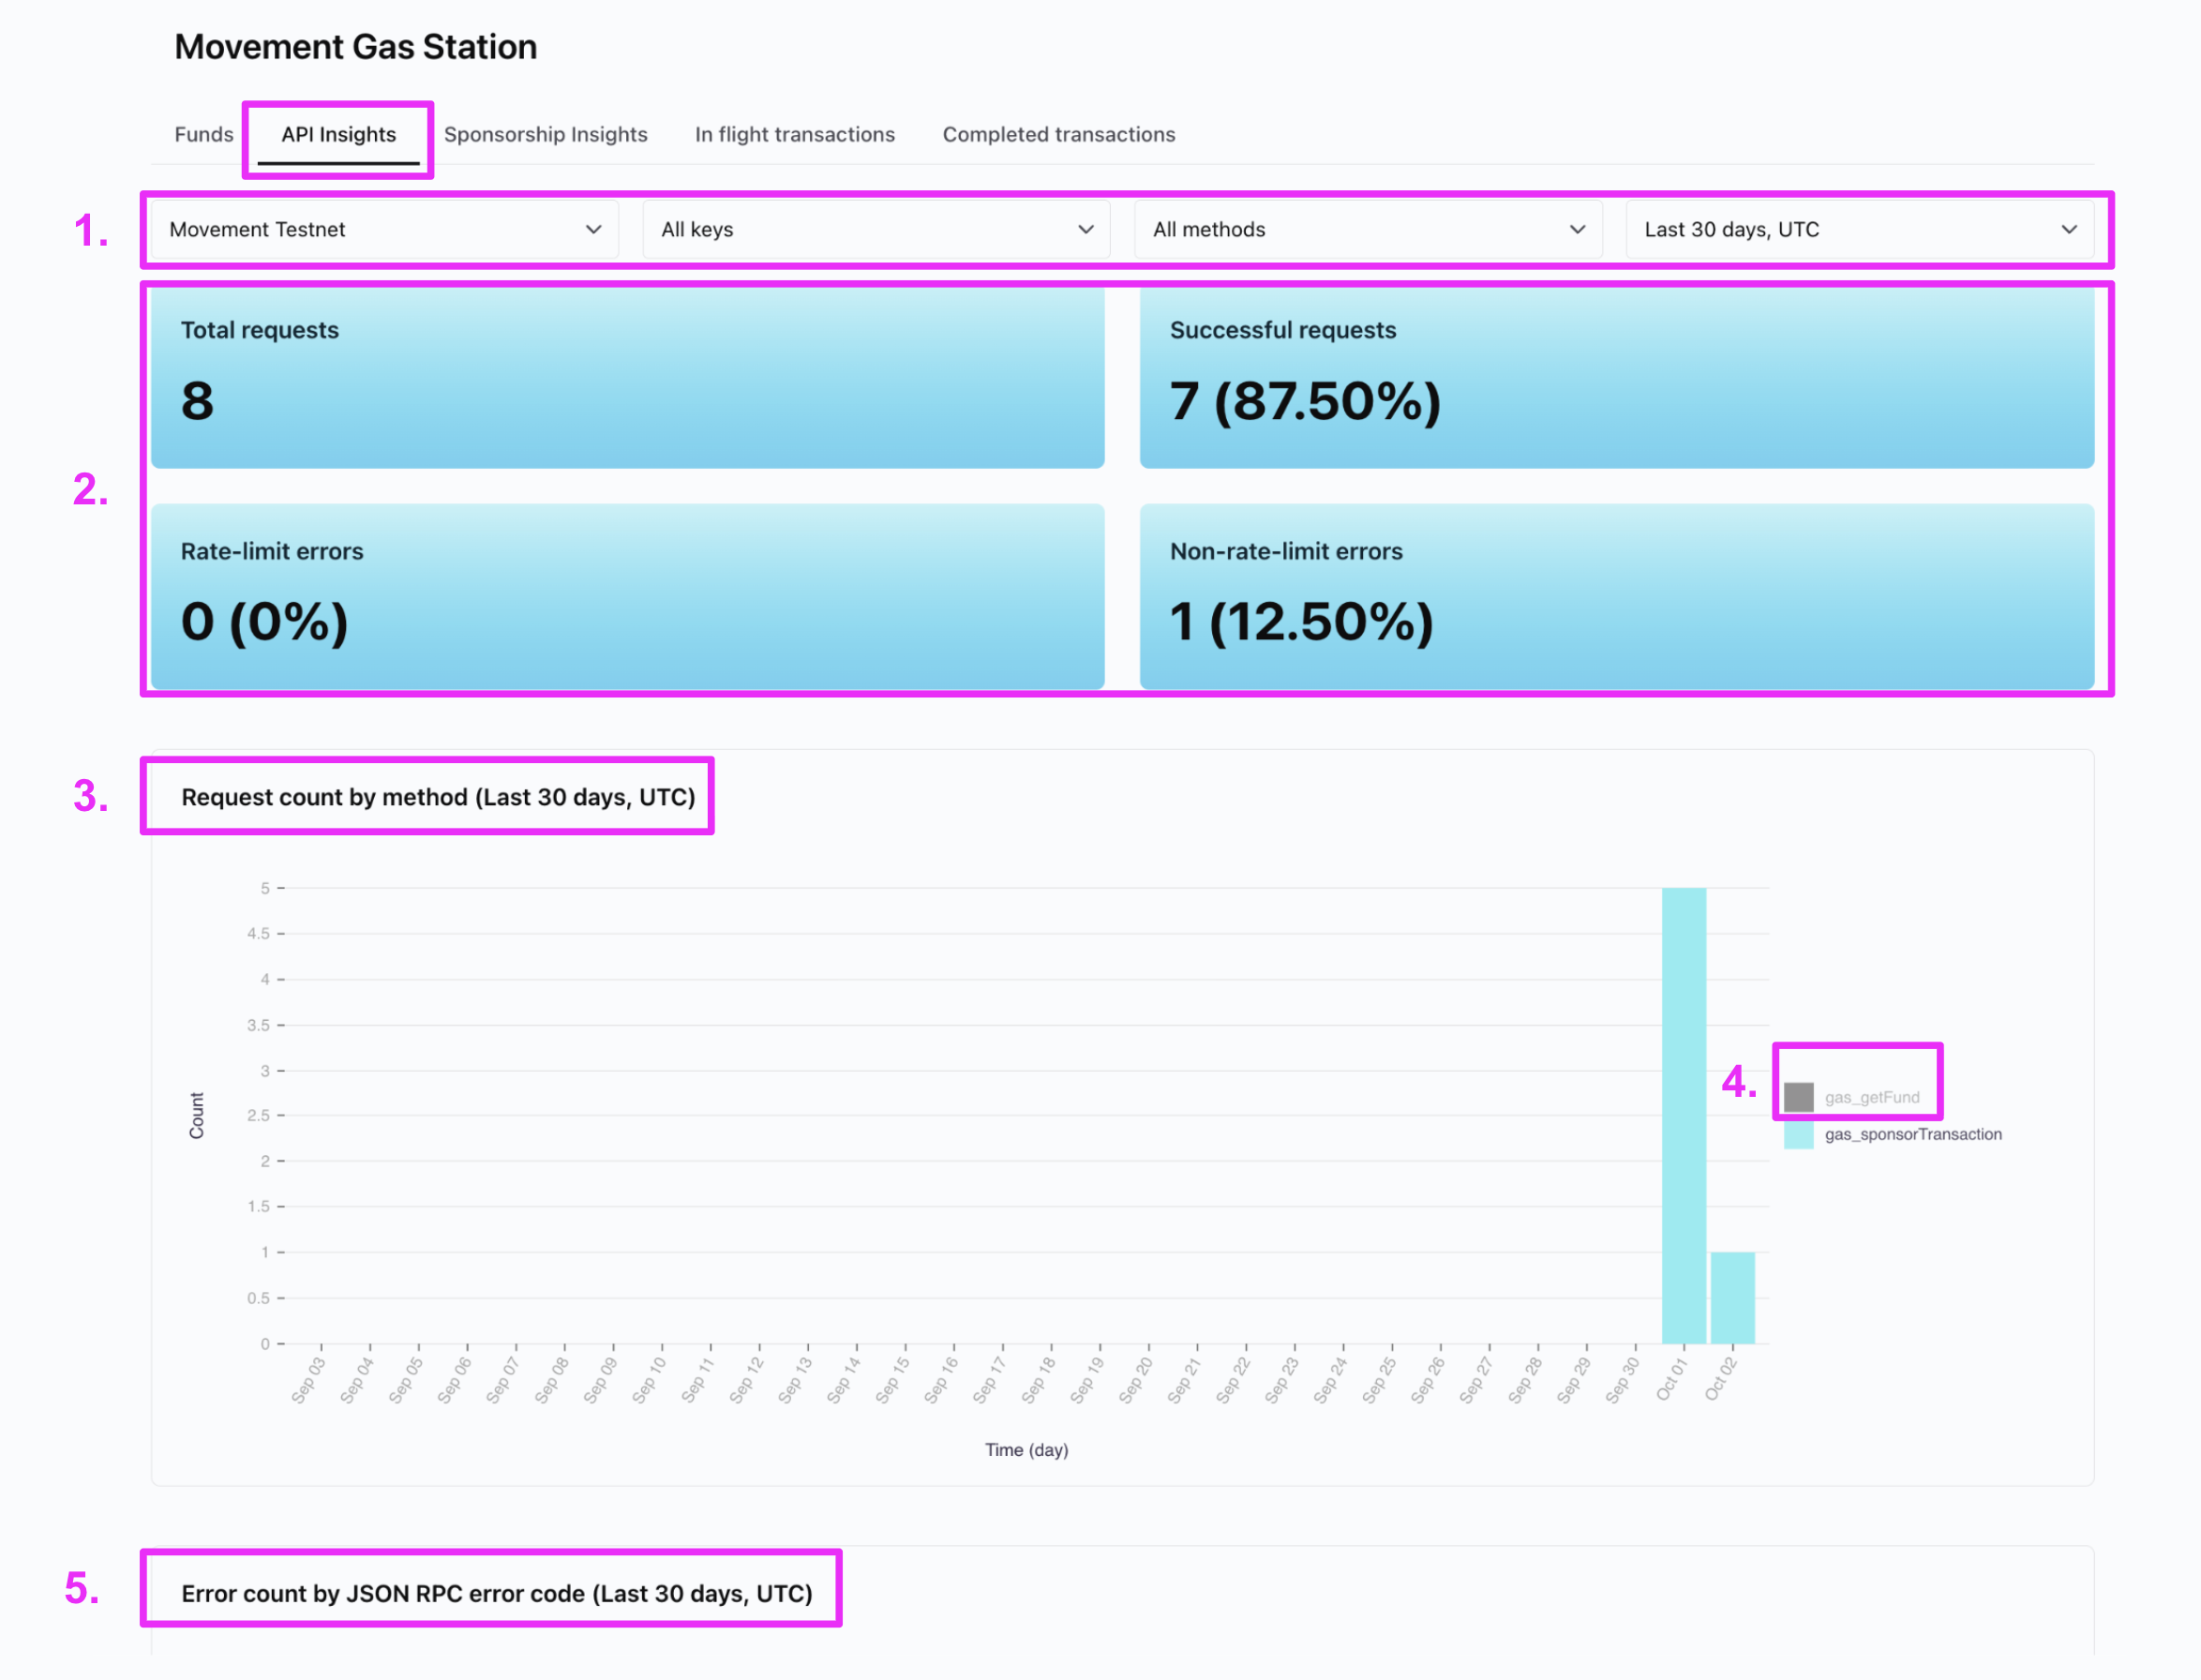Select the API Insights tab

[338, 134]
